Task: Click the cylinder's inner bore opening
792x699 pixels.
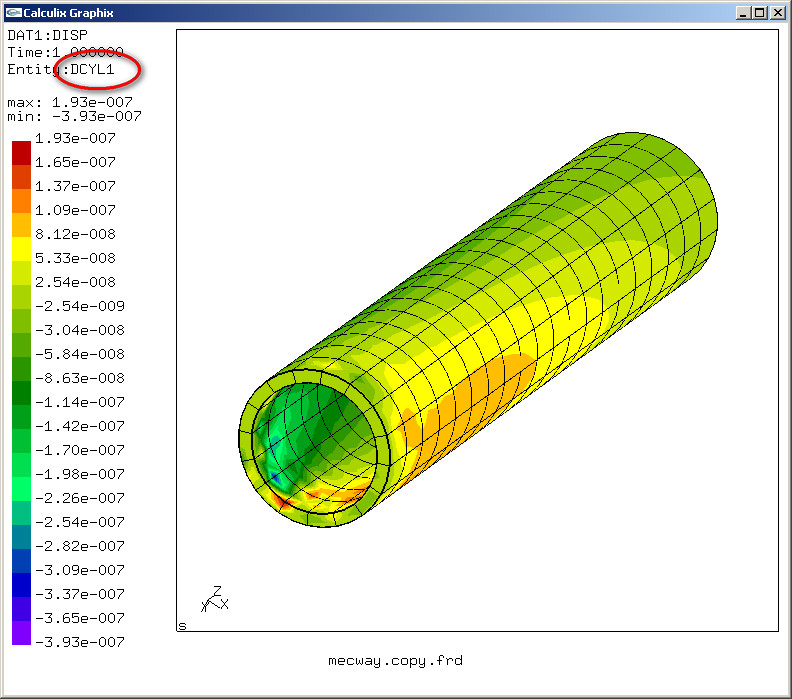Action: [x=314, y=447]
